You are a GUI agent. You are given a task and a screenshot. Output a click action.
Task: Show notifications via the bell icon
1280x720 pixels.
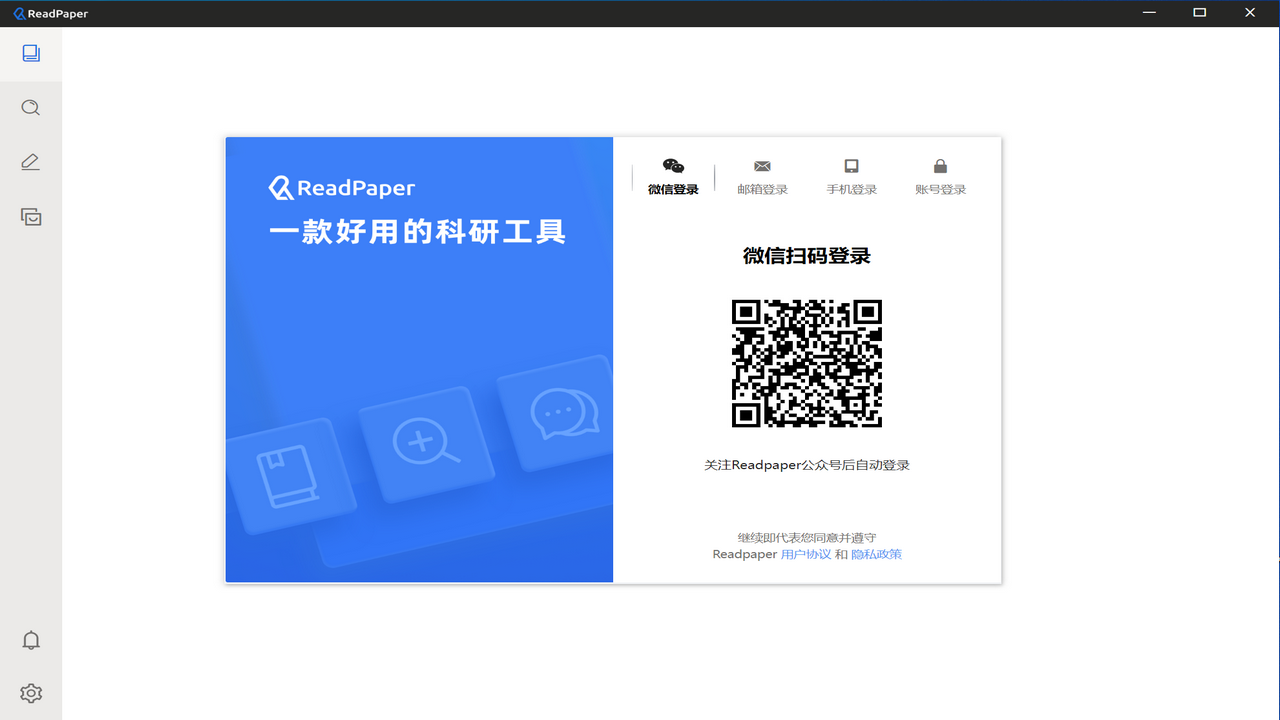pos(31,640)
